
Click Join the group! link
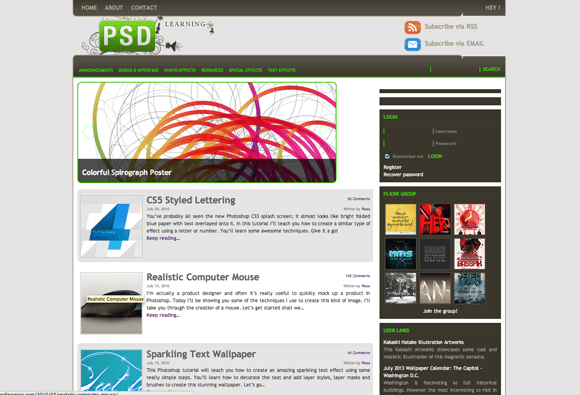tap(440, 311)
